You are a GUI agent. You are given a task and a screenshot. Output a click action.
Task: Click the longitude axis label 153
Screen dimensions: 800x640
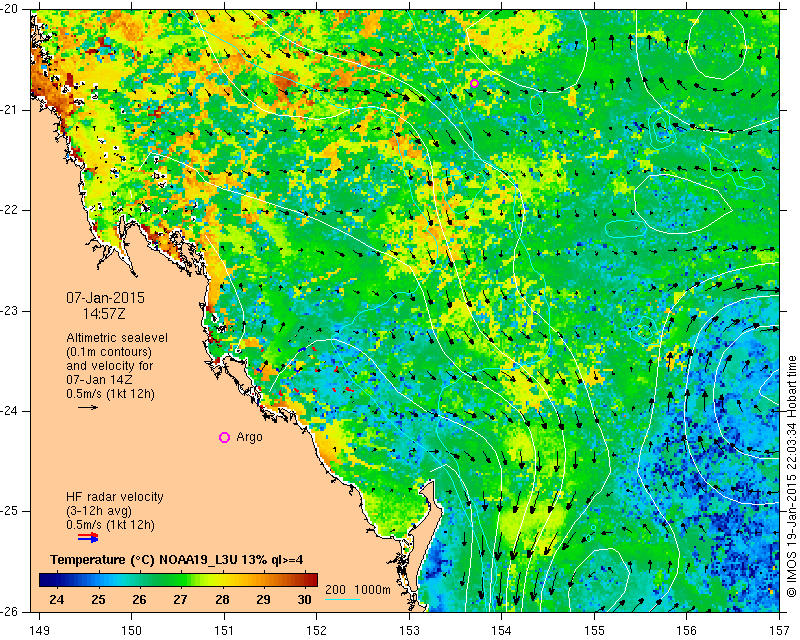[x=410, y=630]
